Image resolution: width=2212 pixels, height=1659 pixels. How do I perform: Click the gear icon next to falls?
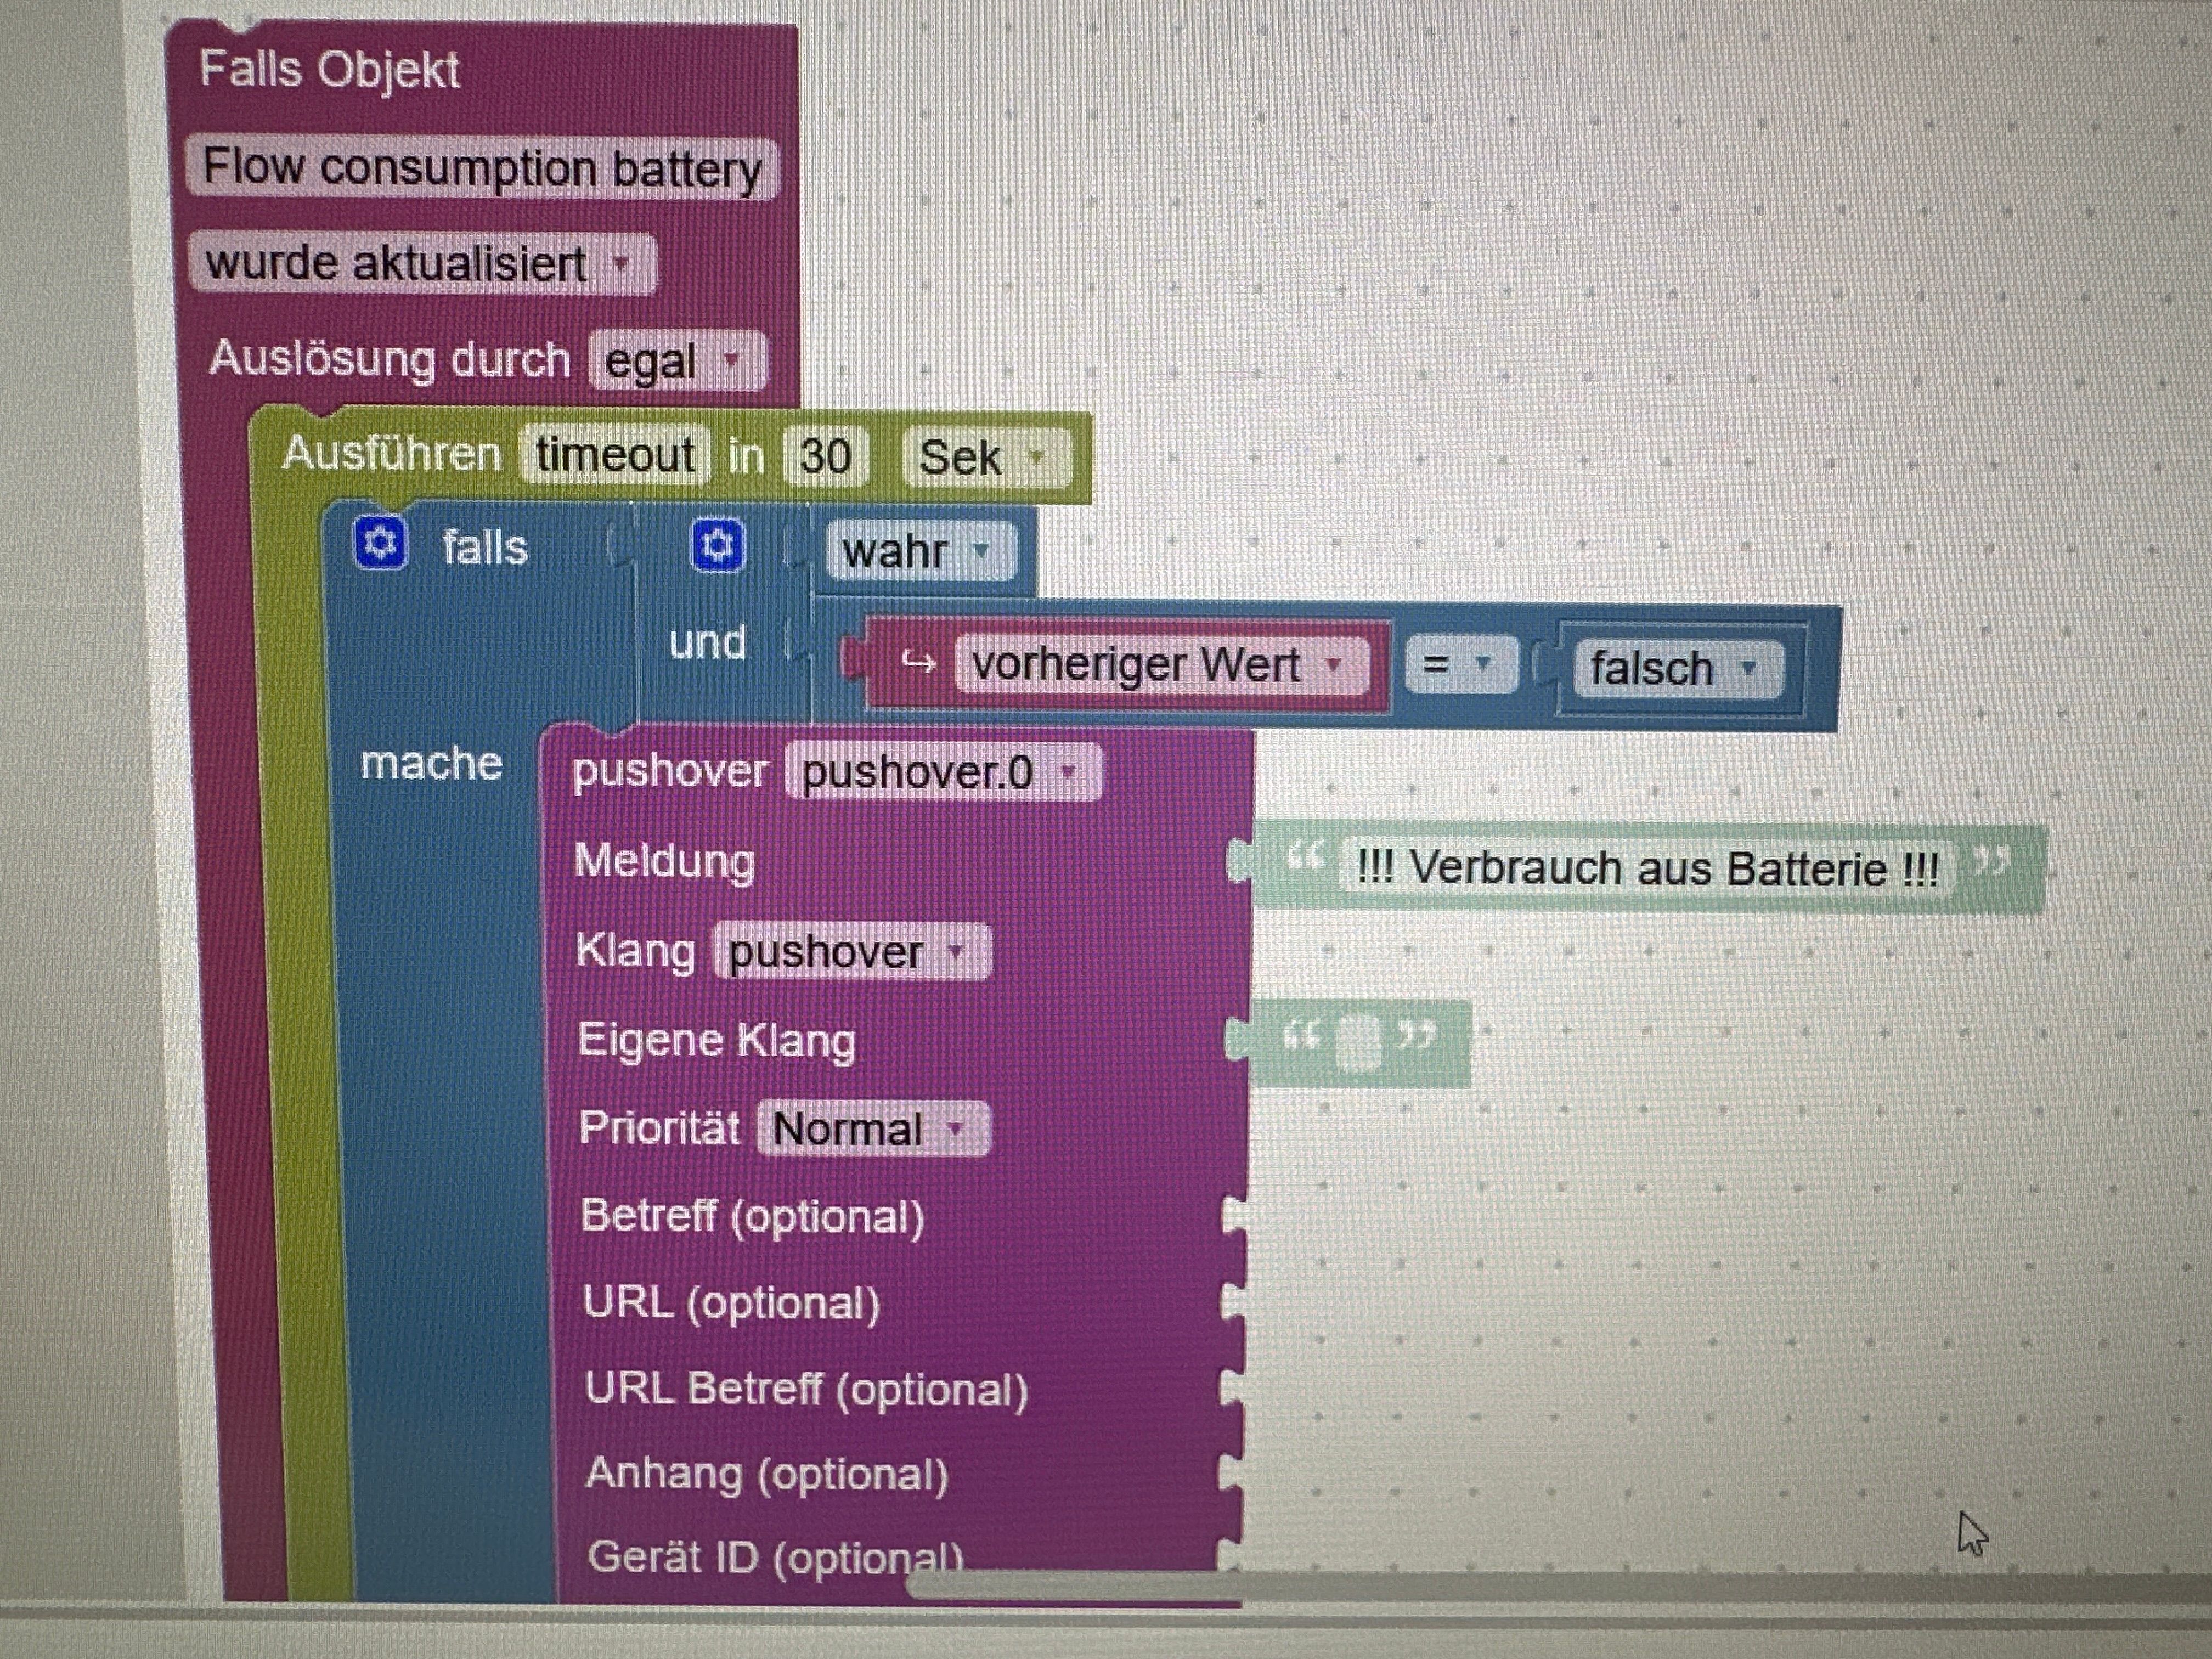[381, 544]
